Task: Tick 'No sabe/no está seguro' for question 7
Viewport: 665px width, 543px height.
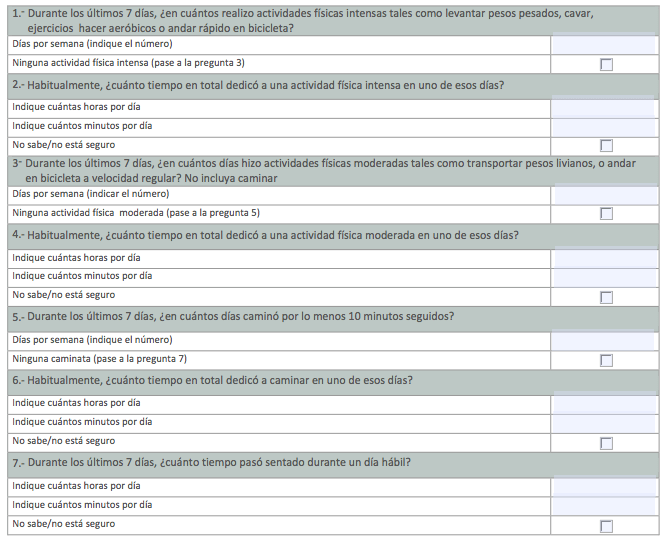Action: (606, 526)
